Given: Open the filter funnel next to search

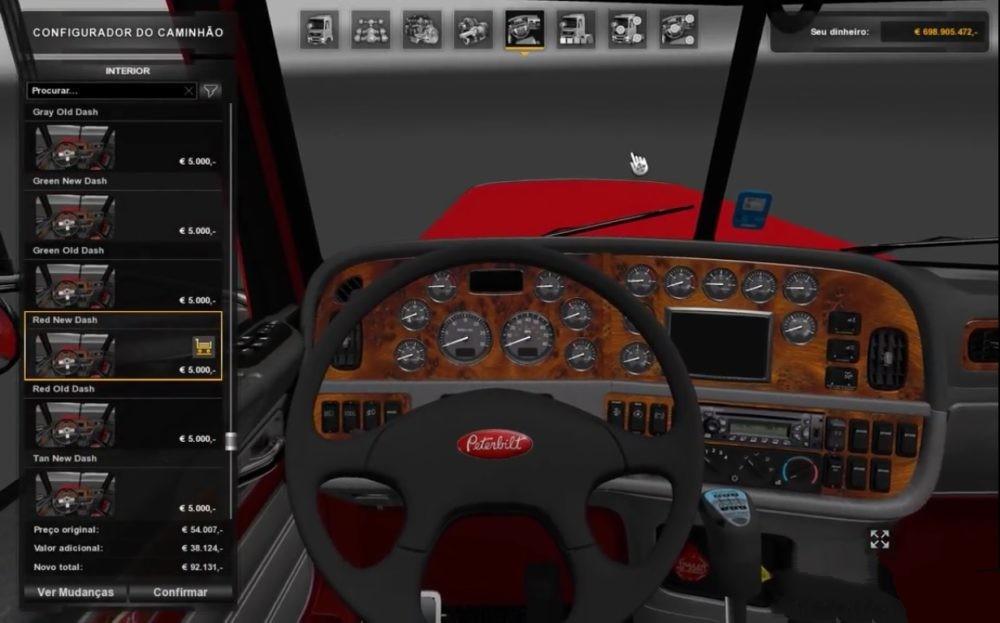Looking at the screenshot, I should tap(210, 91).
